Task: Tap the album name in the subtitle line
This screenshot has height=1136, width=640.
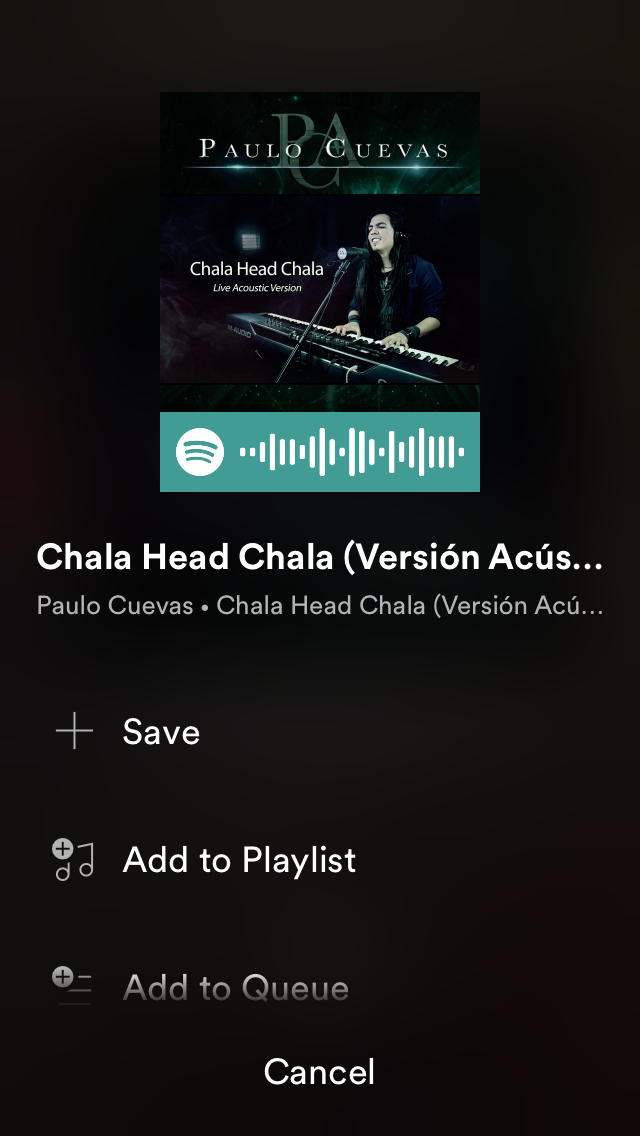Action: click(x=410, y=606)
